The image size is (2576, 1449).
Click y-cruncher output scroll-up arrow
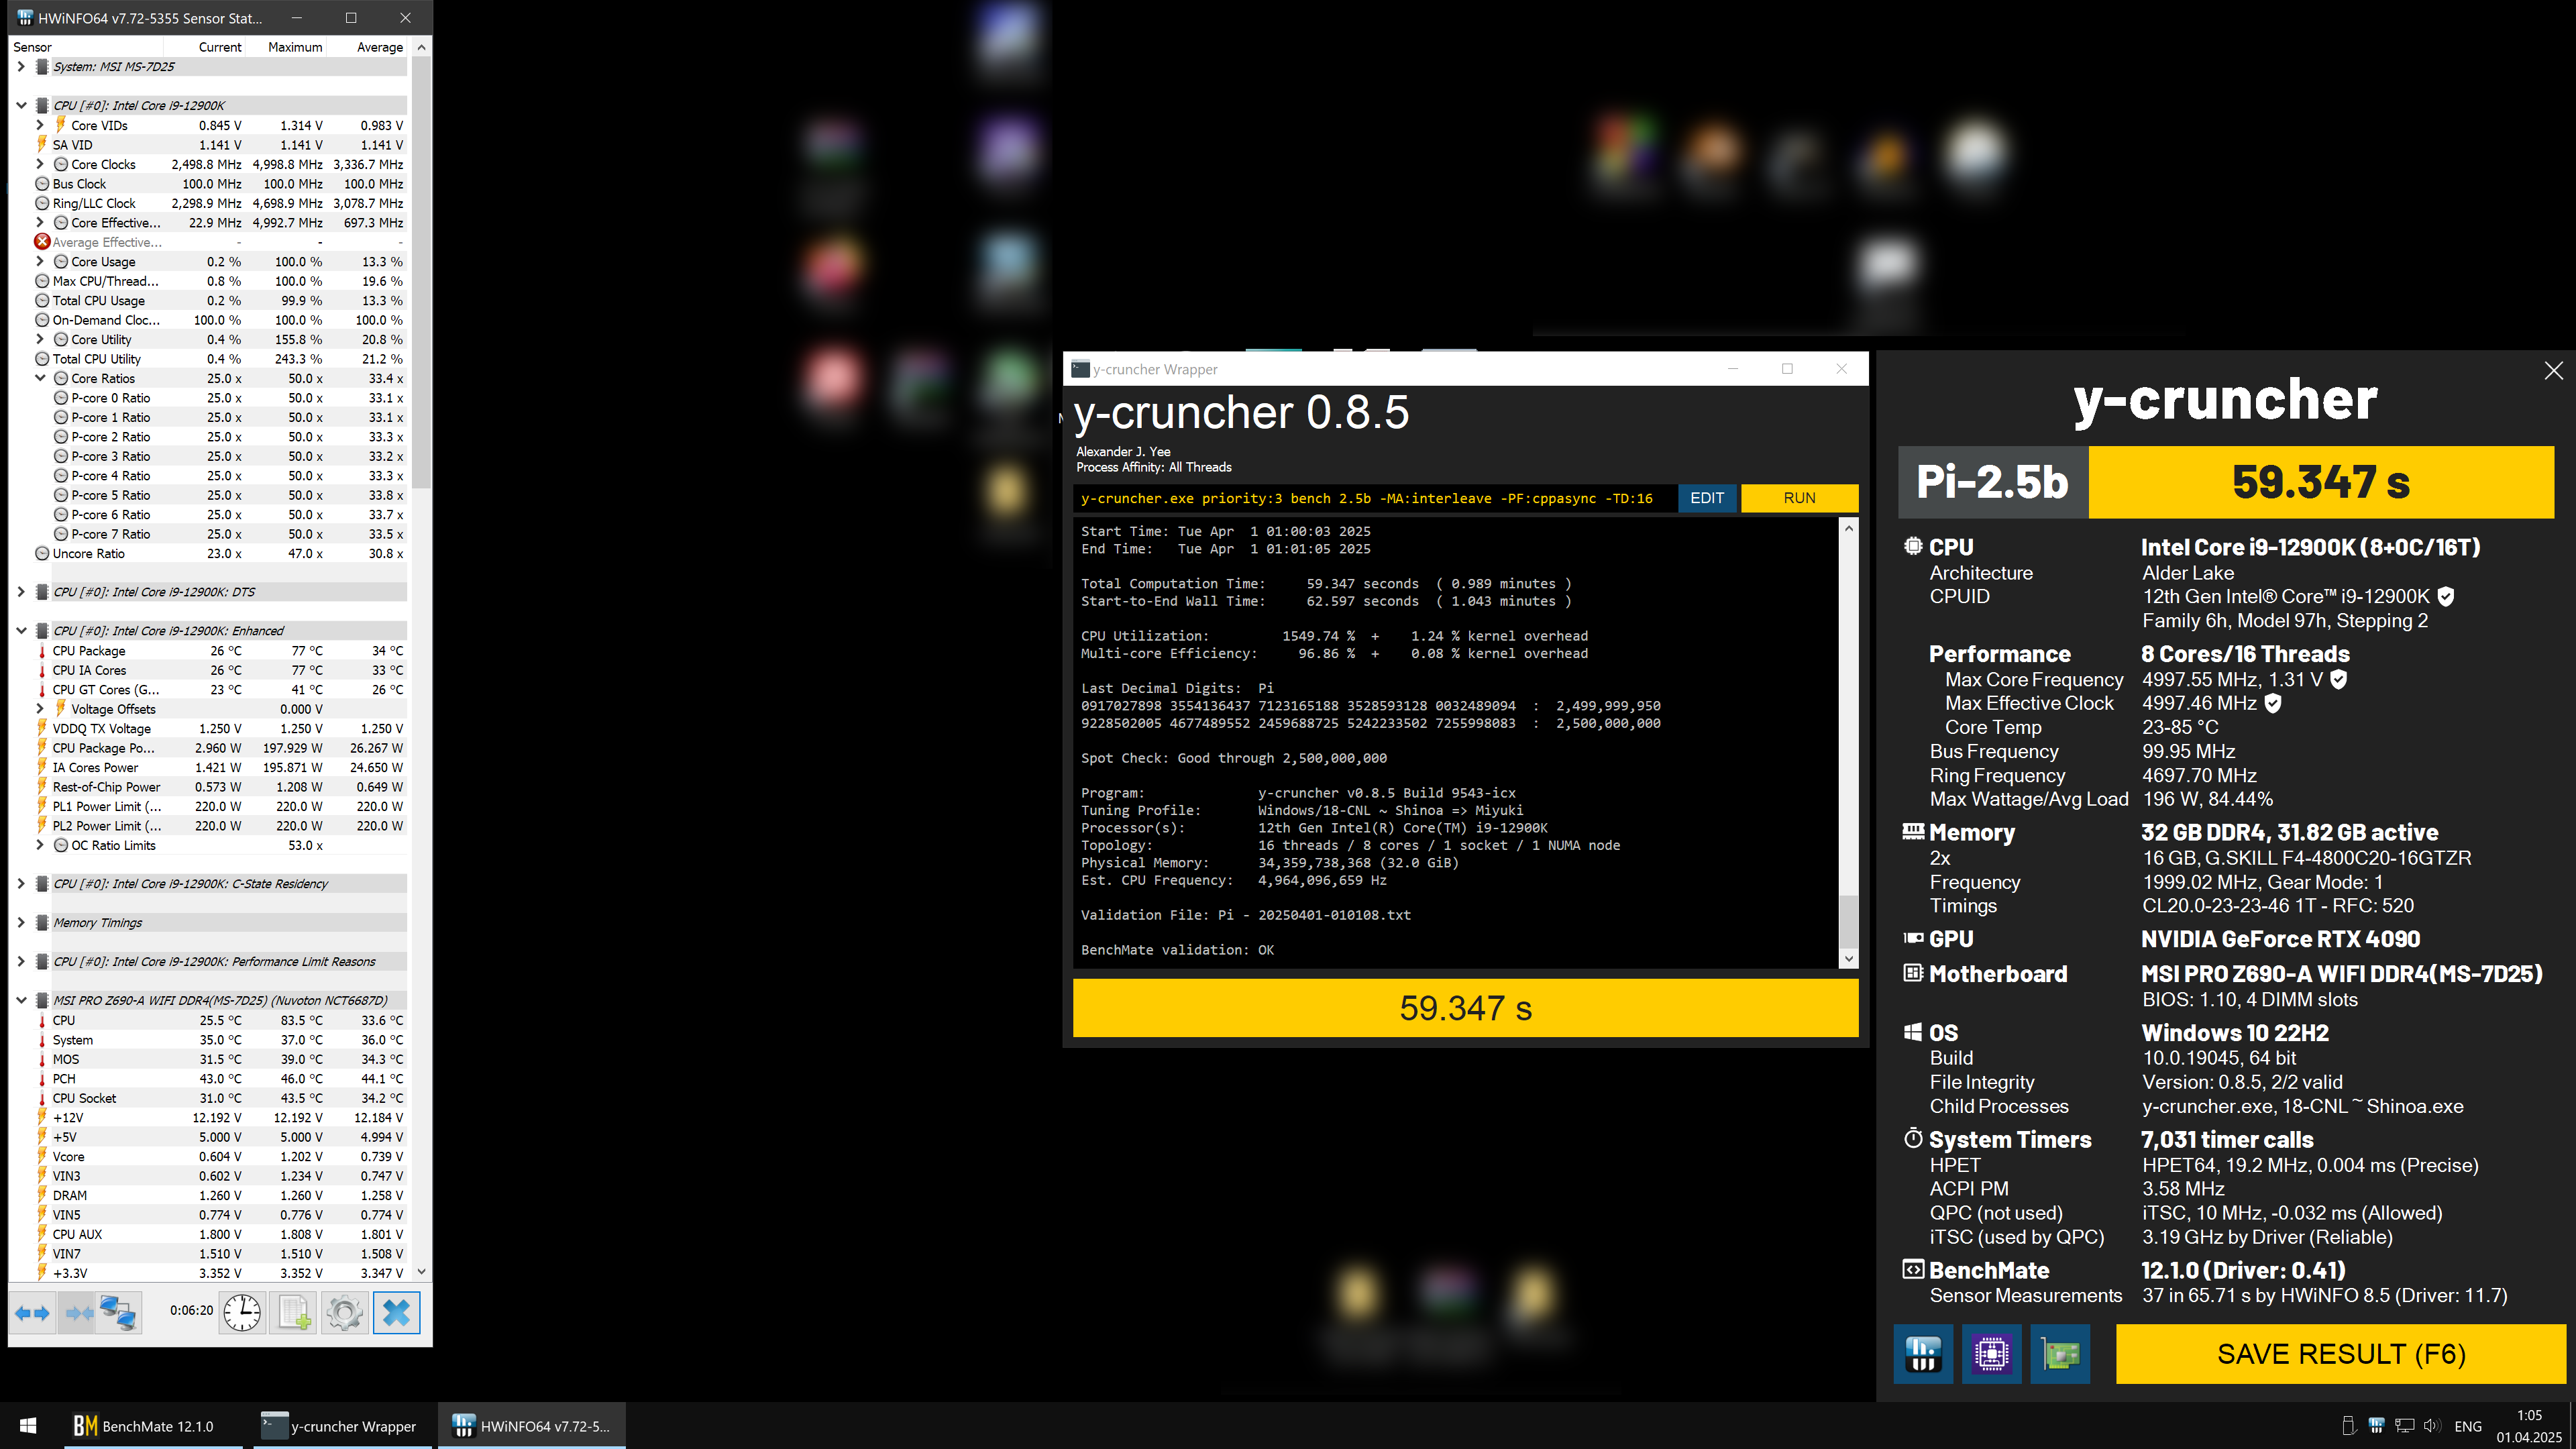click(x=1849, y=528)
